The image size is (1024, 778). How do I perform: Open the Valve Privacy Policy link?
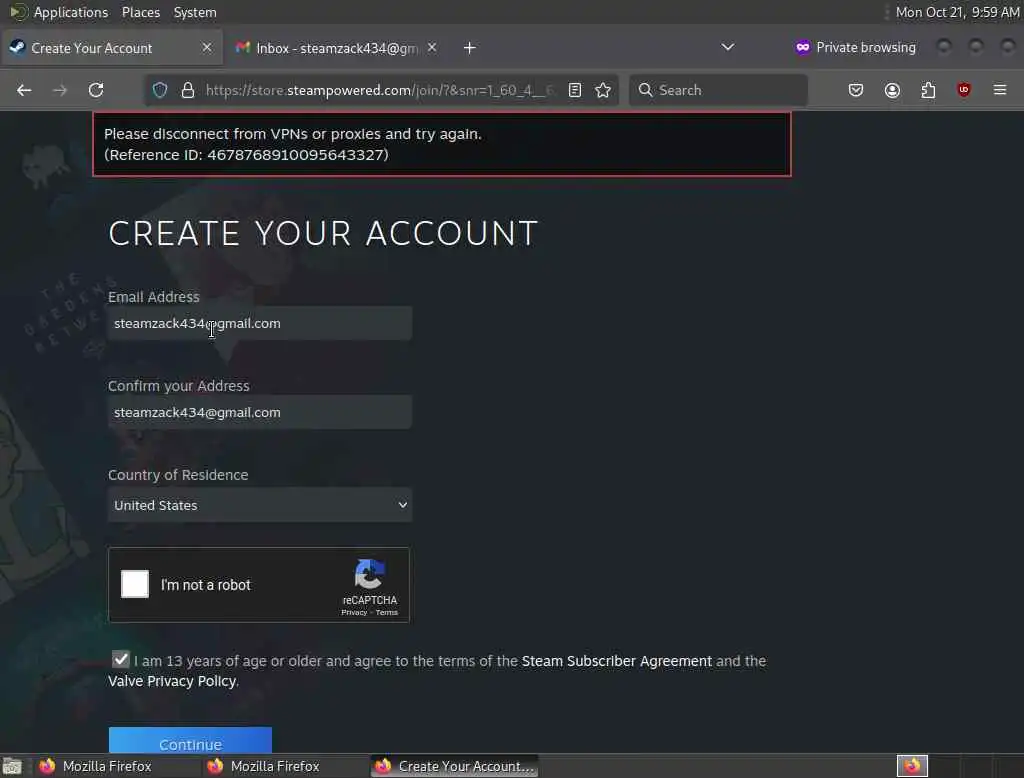[172, 681]
